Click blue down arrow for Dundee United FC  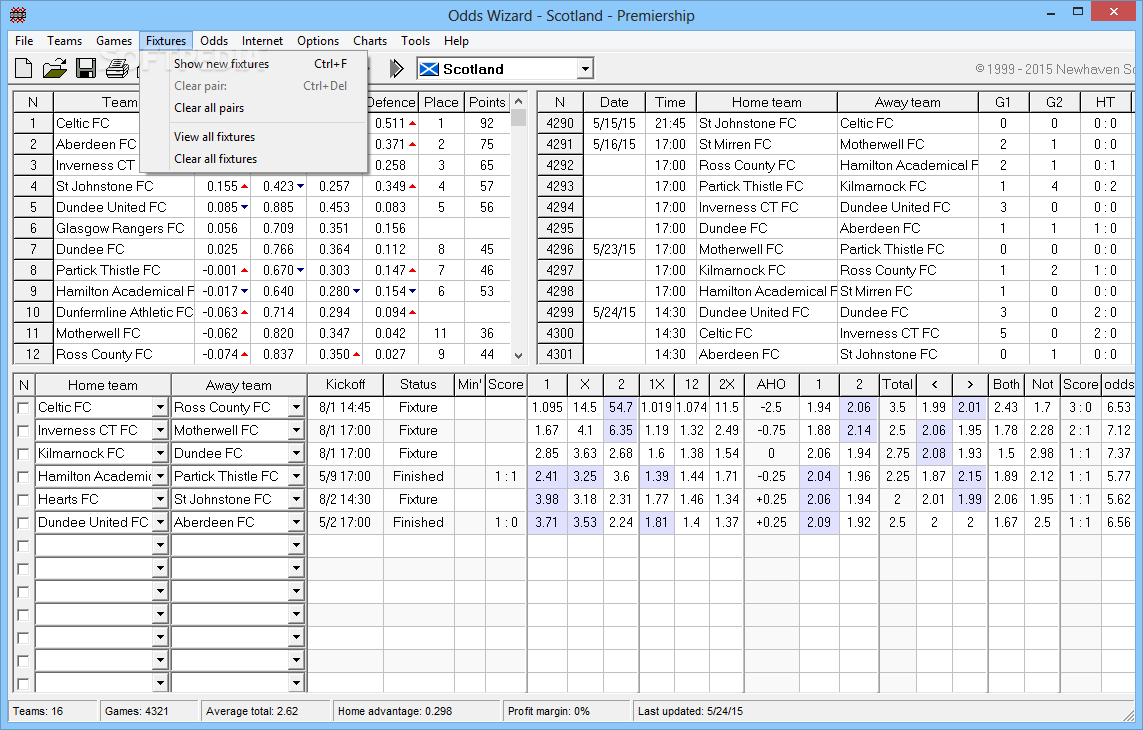coord(245,208)
